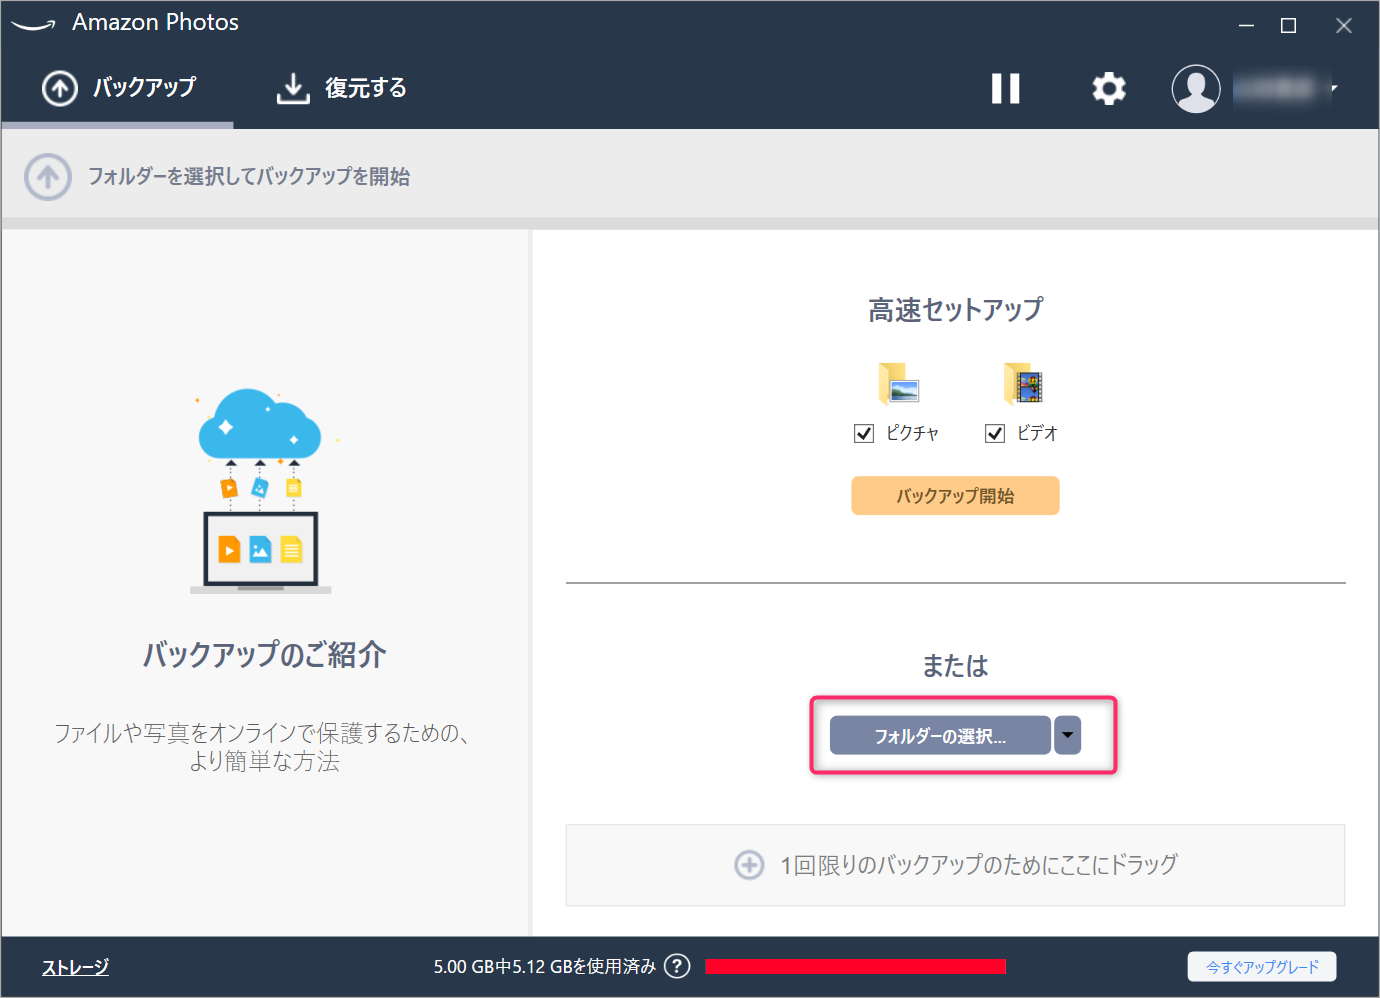Click the cloud backup illustration
Screen dimensions: 1380x998
261,491
